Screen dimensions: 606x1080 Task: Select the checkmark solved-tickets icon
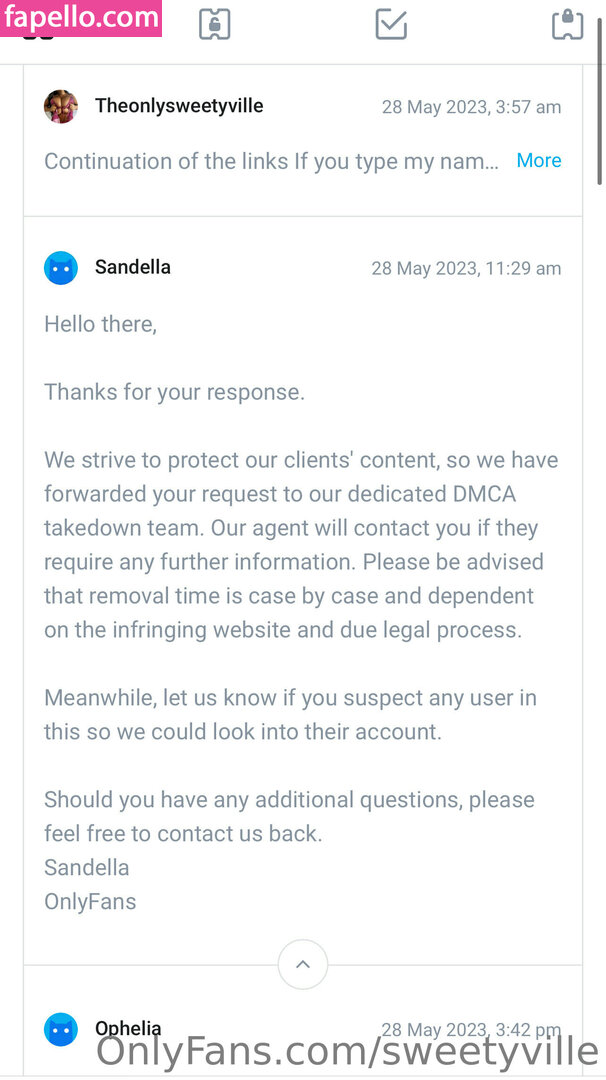pyautogui.click(x=391, y=24)
